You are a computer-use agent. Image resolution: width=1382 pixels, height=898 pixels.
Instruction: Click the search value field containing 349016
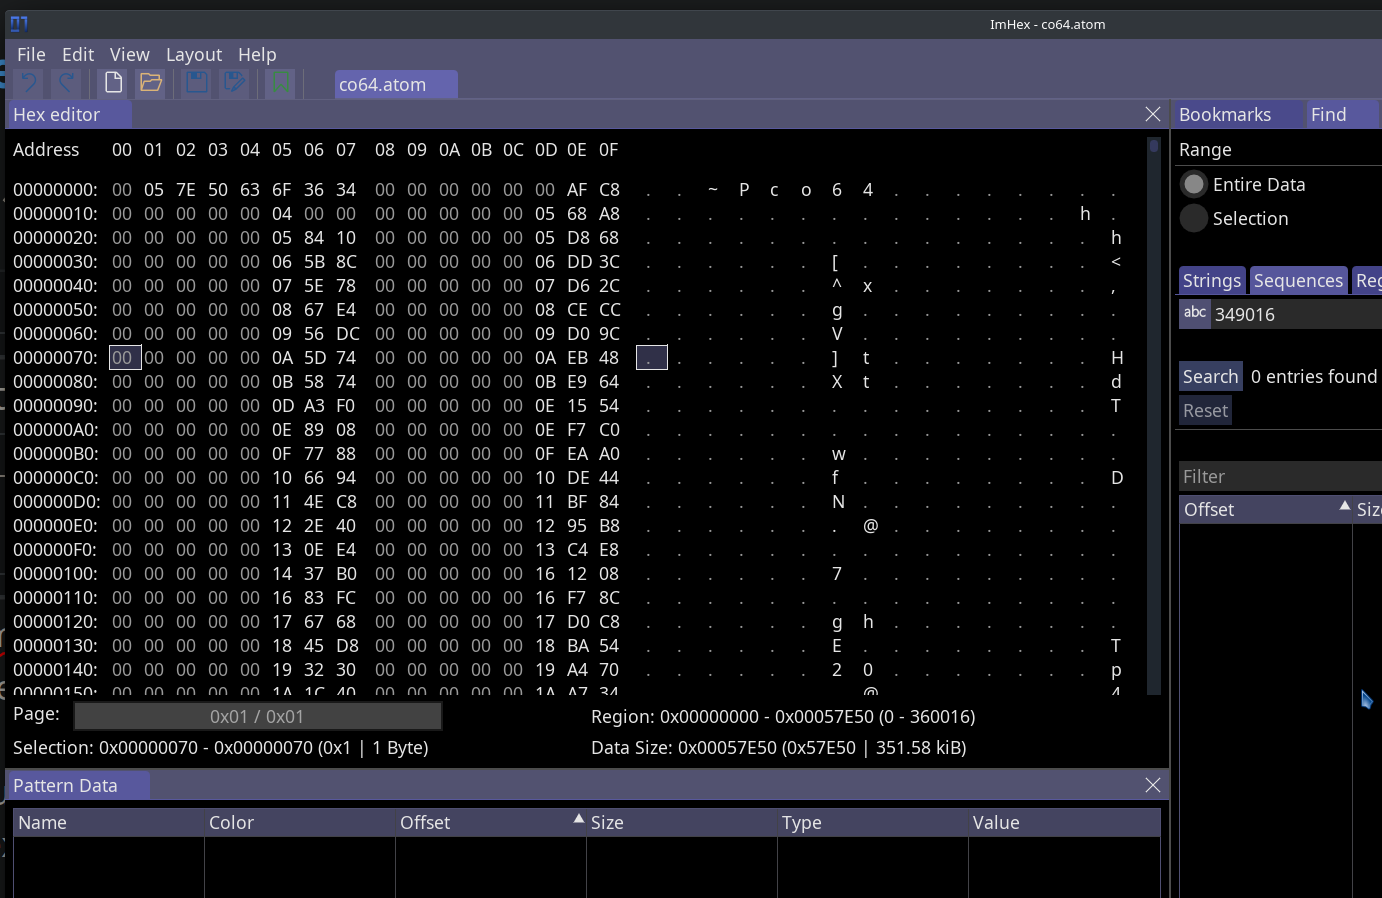click(x=1296, y=314)
